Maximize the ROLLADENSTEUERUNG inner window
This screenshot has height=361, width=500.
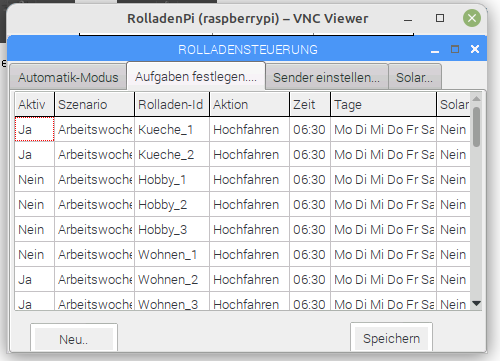[455, 49]
